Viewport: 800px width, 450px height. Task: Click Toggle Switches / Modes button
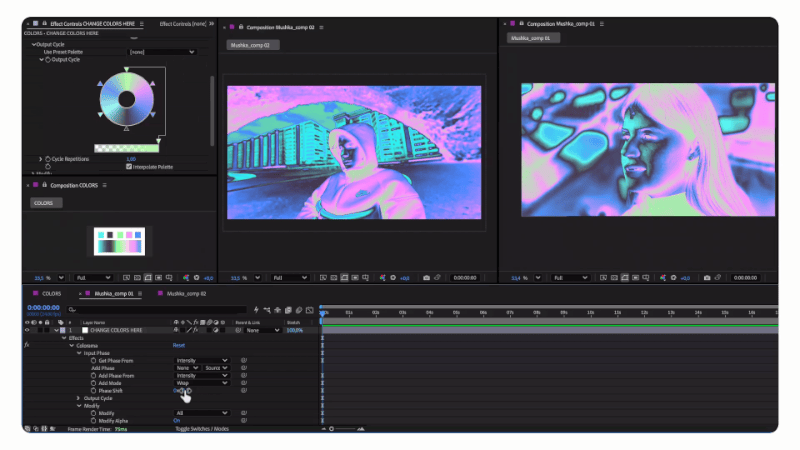coord(202,429)
